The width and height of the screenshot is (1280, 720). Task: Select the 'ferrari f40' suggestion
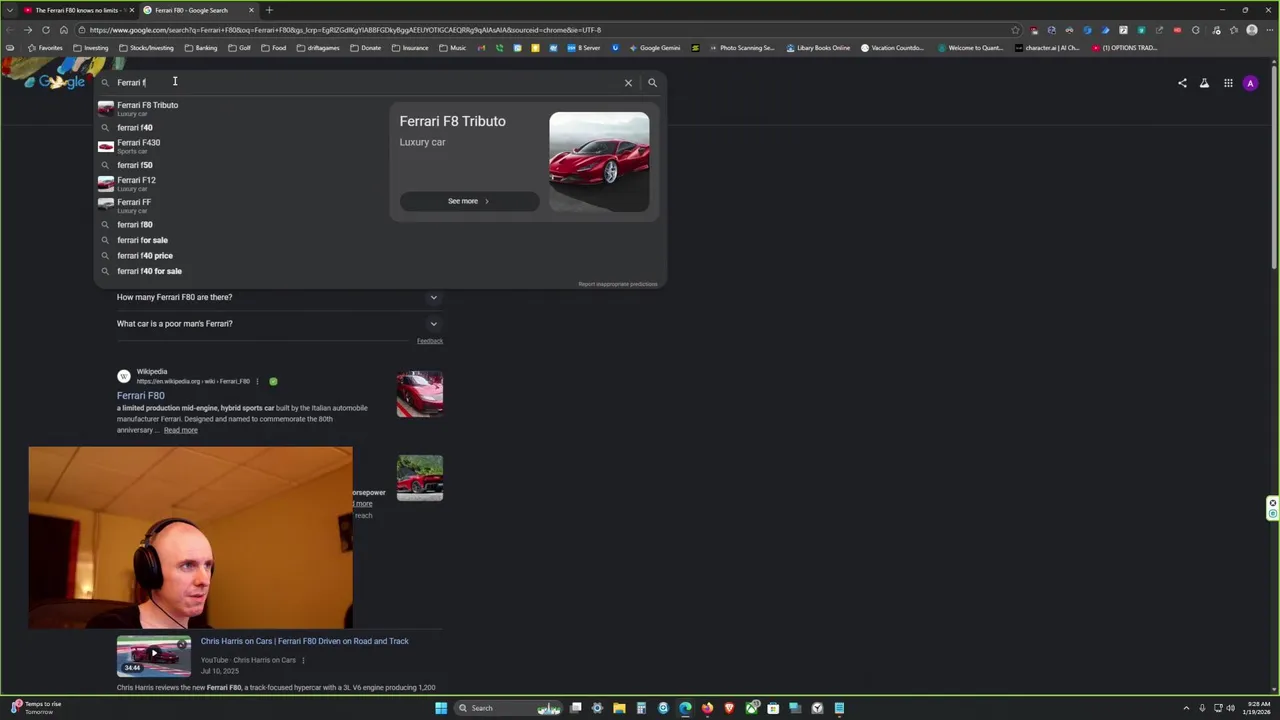[240, 128]
